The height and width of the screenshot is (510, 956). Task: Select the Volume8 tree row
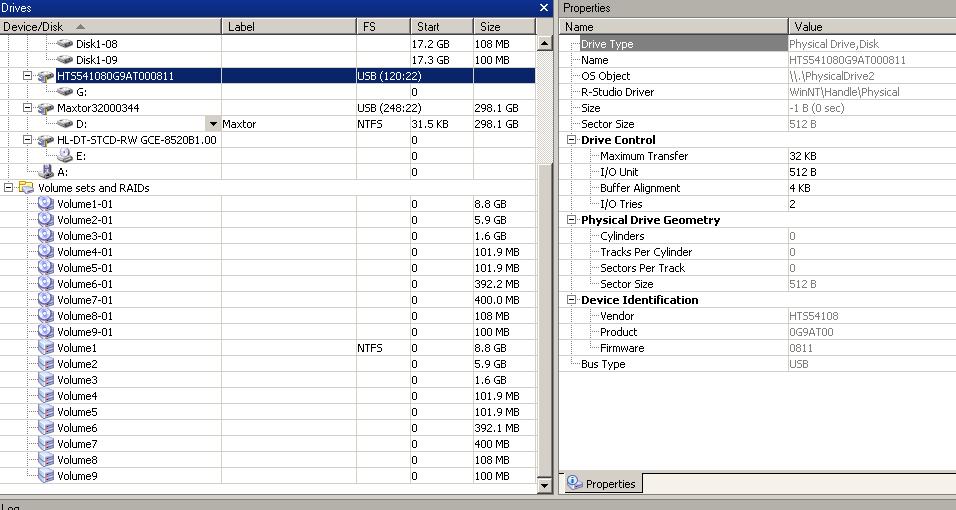(x=268, y=460)
